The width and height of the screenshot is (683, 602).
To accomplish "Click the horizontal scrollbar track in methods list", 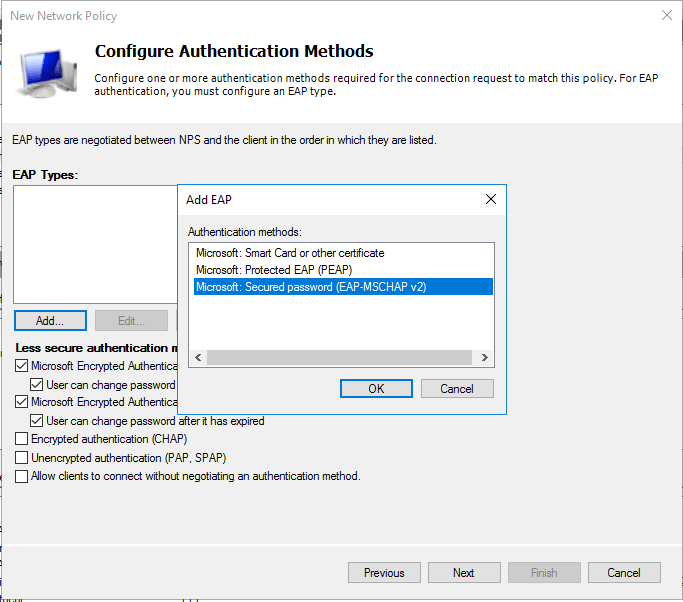I will click(x=339, y=358).
